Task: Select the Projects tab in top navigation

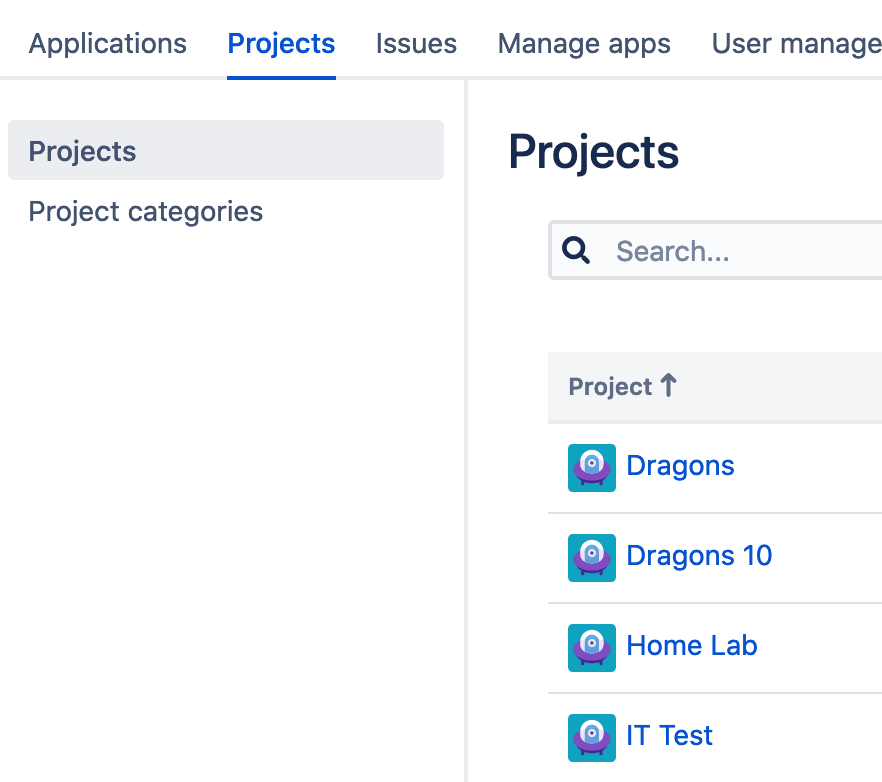Action: (281, 44)
